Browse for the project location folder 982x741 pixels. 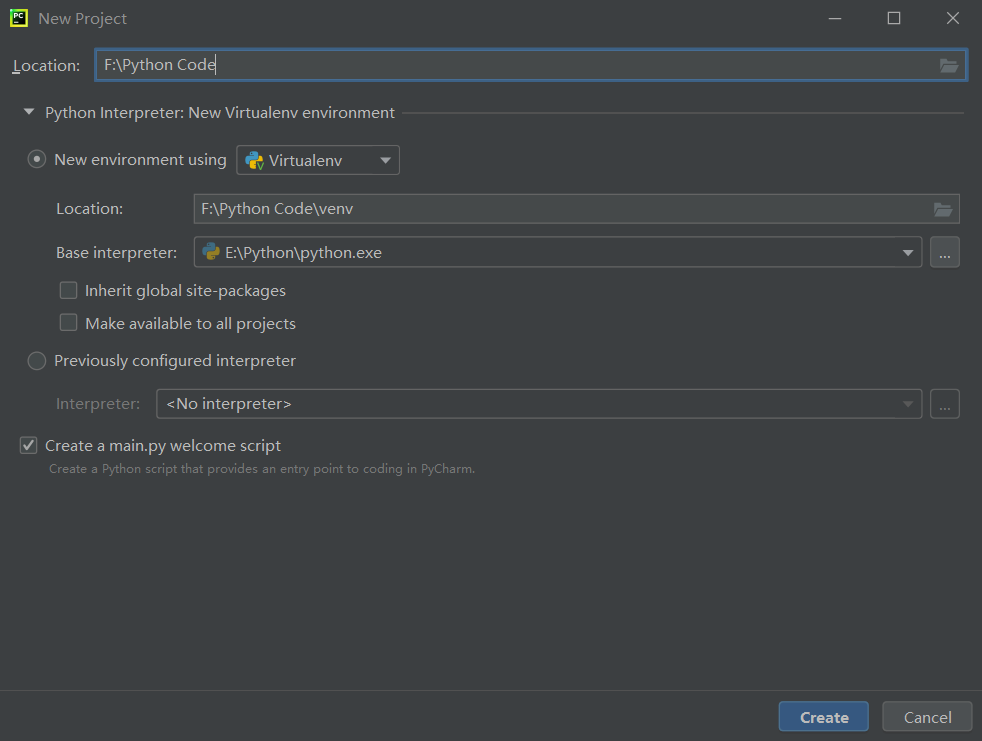(x=949, y=65)
